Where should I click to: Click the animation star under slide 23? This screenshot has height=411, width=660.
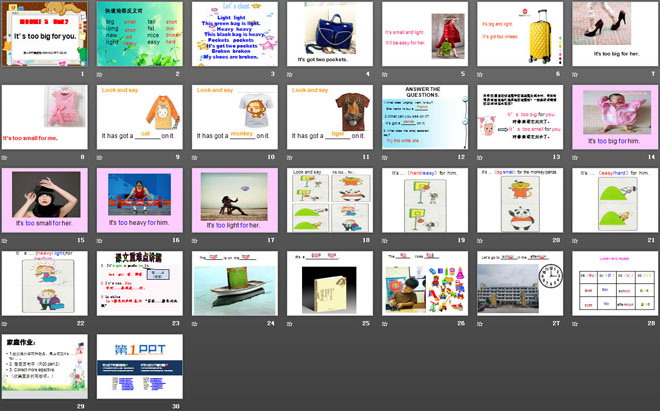click(101, 323)
